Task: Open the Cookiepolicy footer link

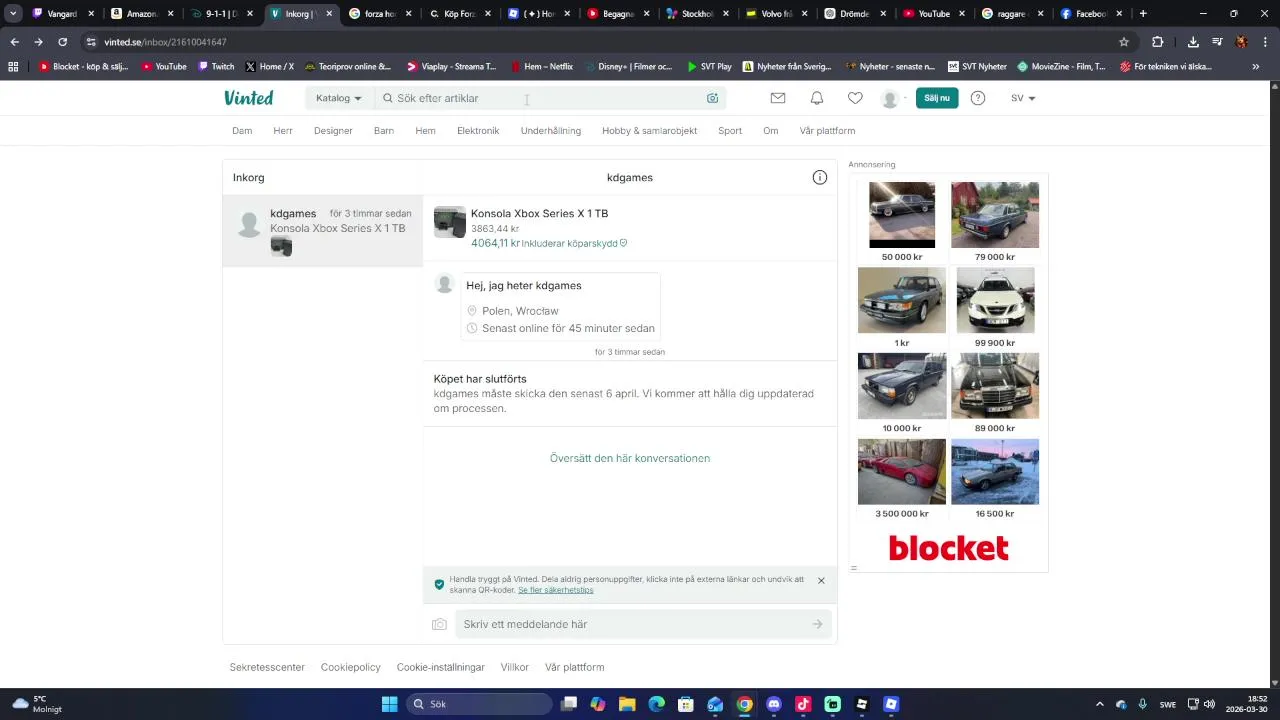Action: tap(350, 667)
